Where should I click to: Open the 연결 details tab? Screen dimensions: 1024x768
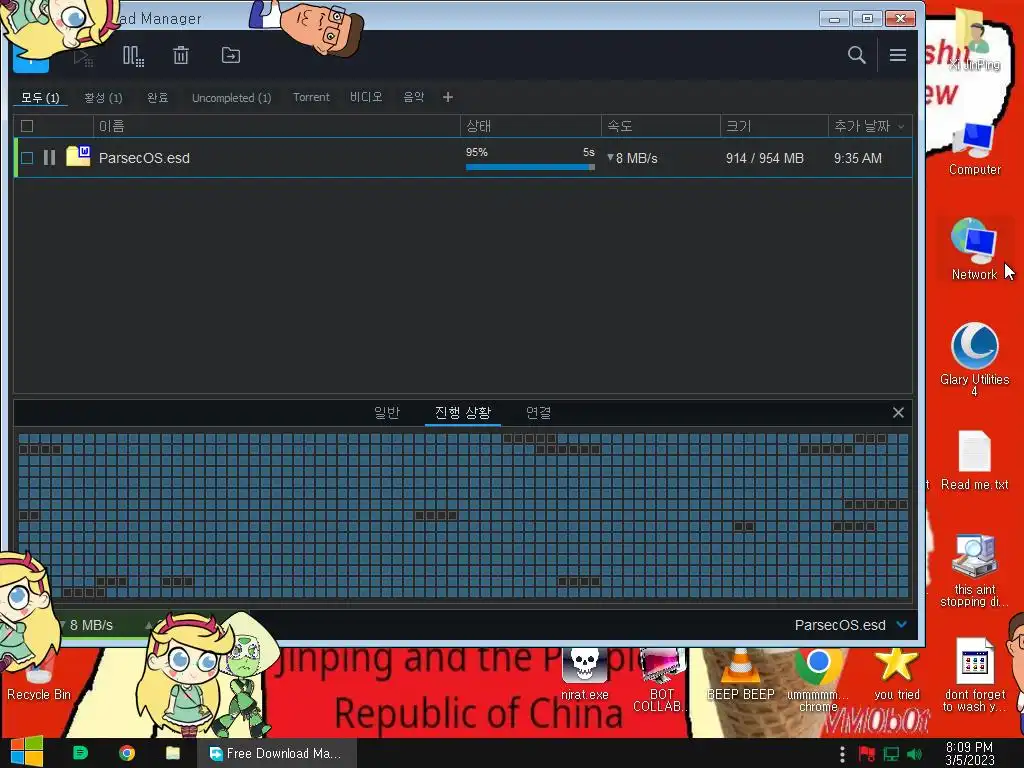[539, 413]
